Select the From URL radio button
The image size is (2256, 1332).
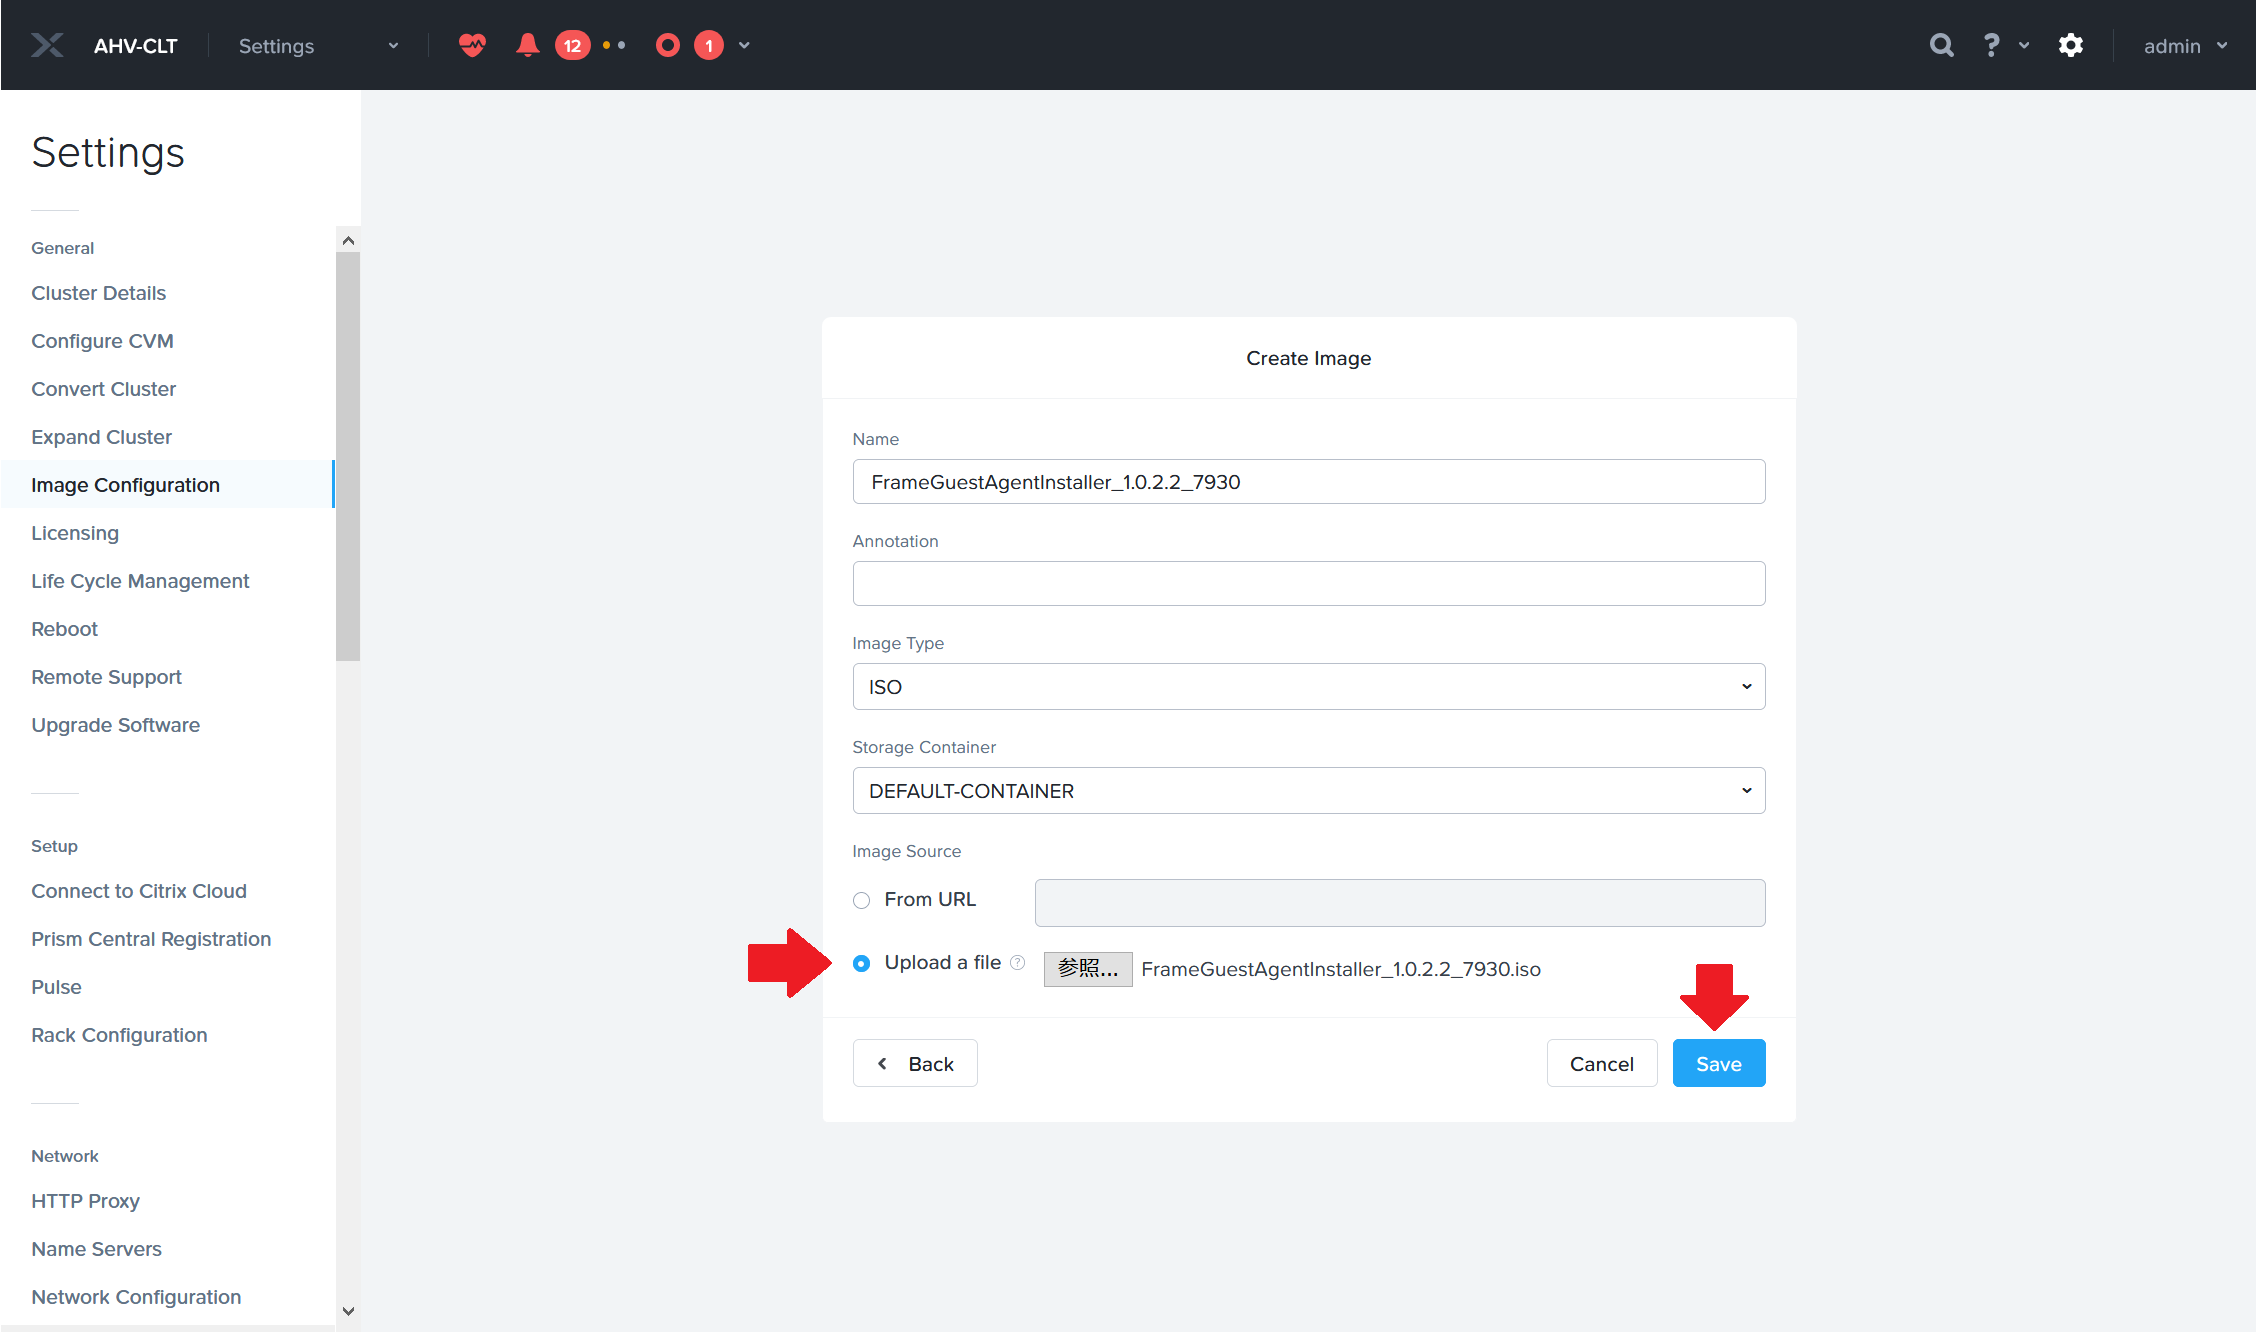861,900
